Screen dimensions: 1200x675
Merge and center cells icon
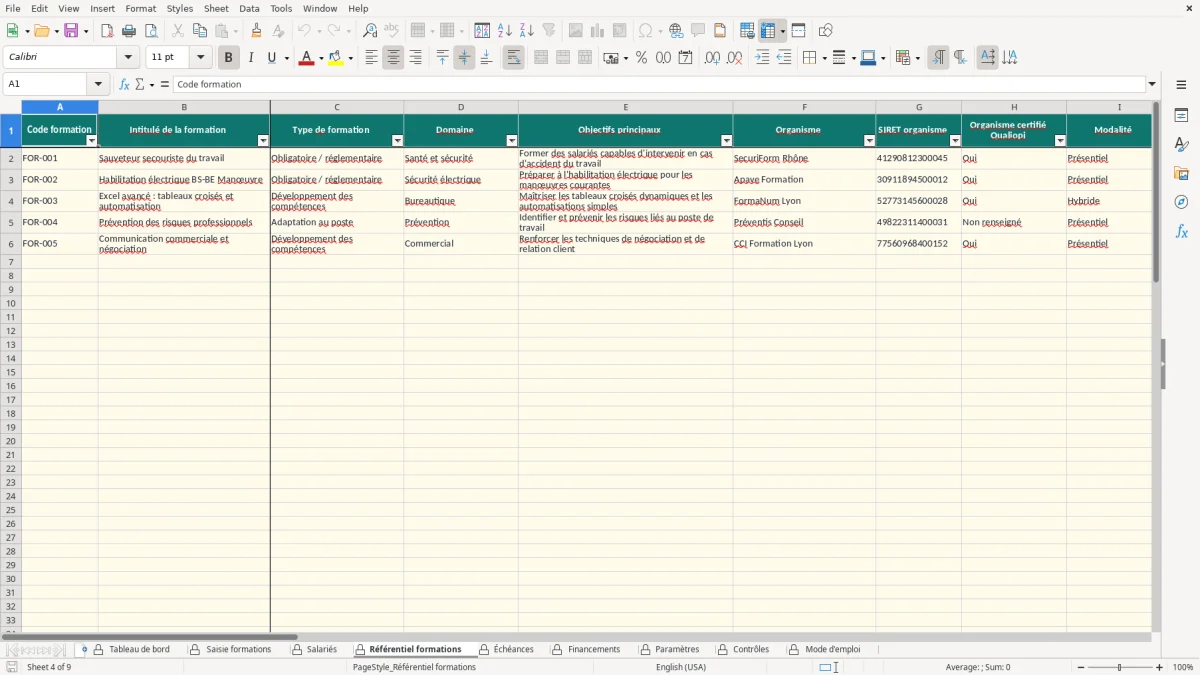pos(541,58)
